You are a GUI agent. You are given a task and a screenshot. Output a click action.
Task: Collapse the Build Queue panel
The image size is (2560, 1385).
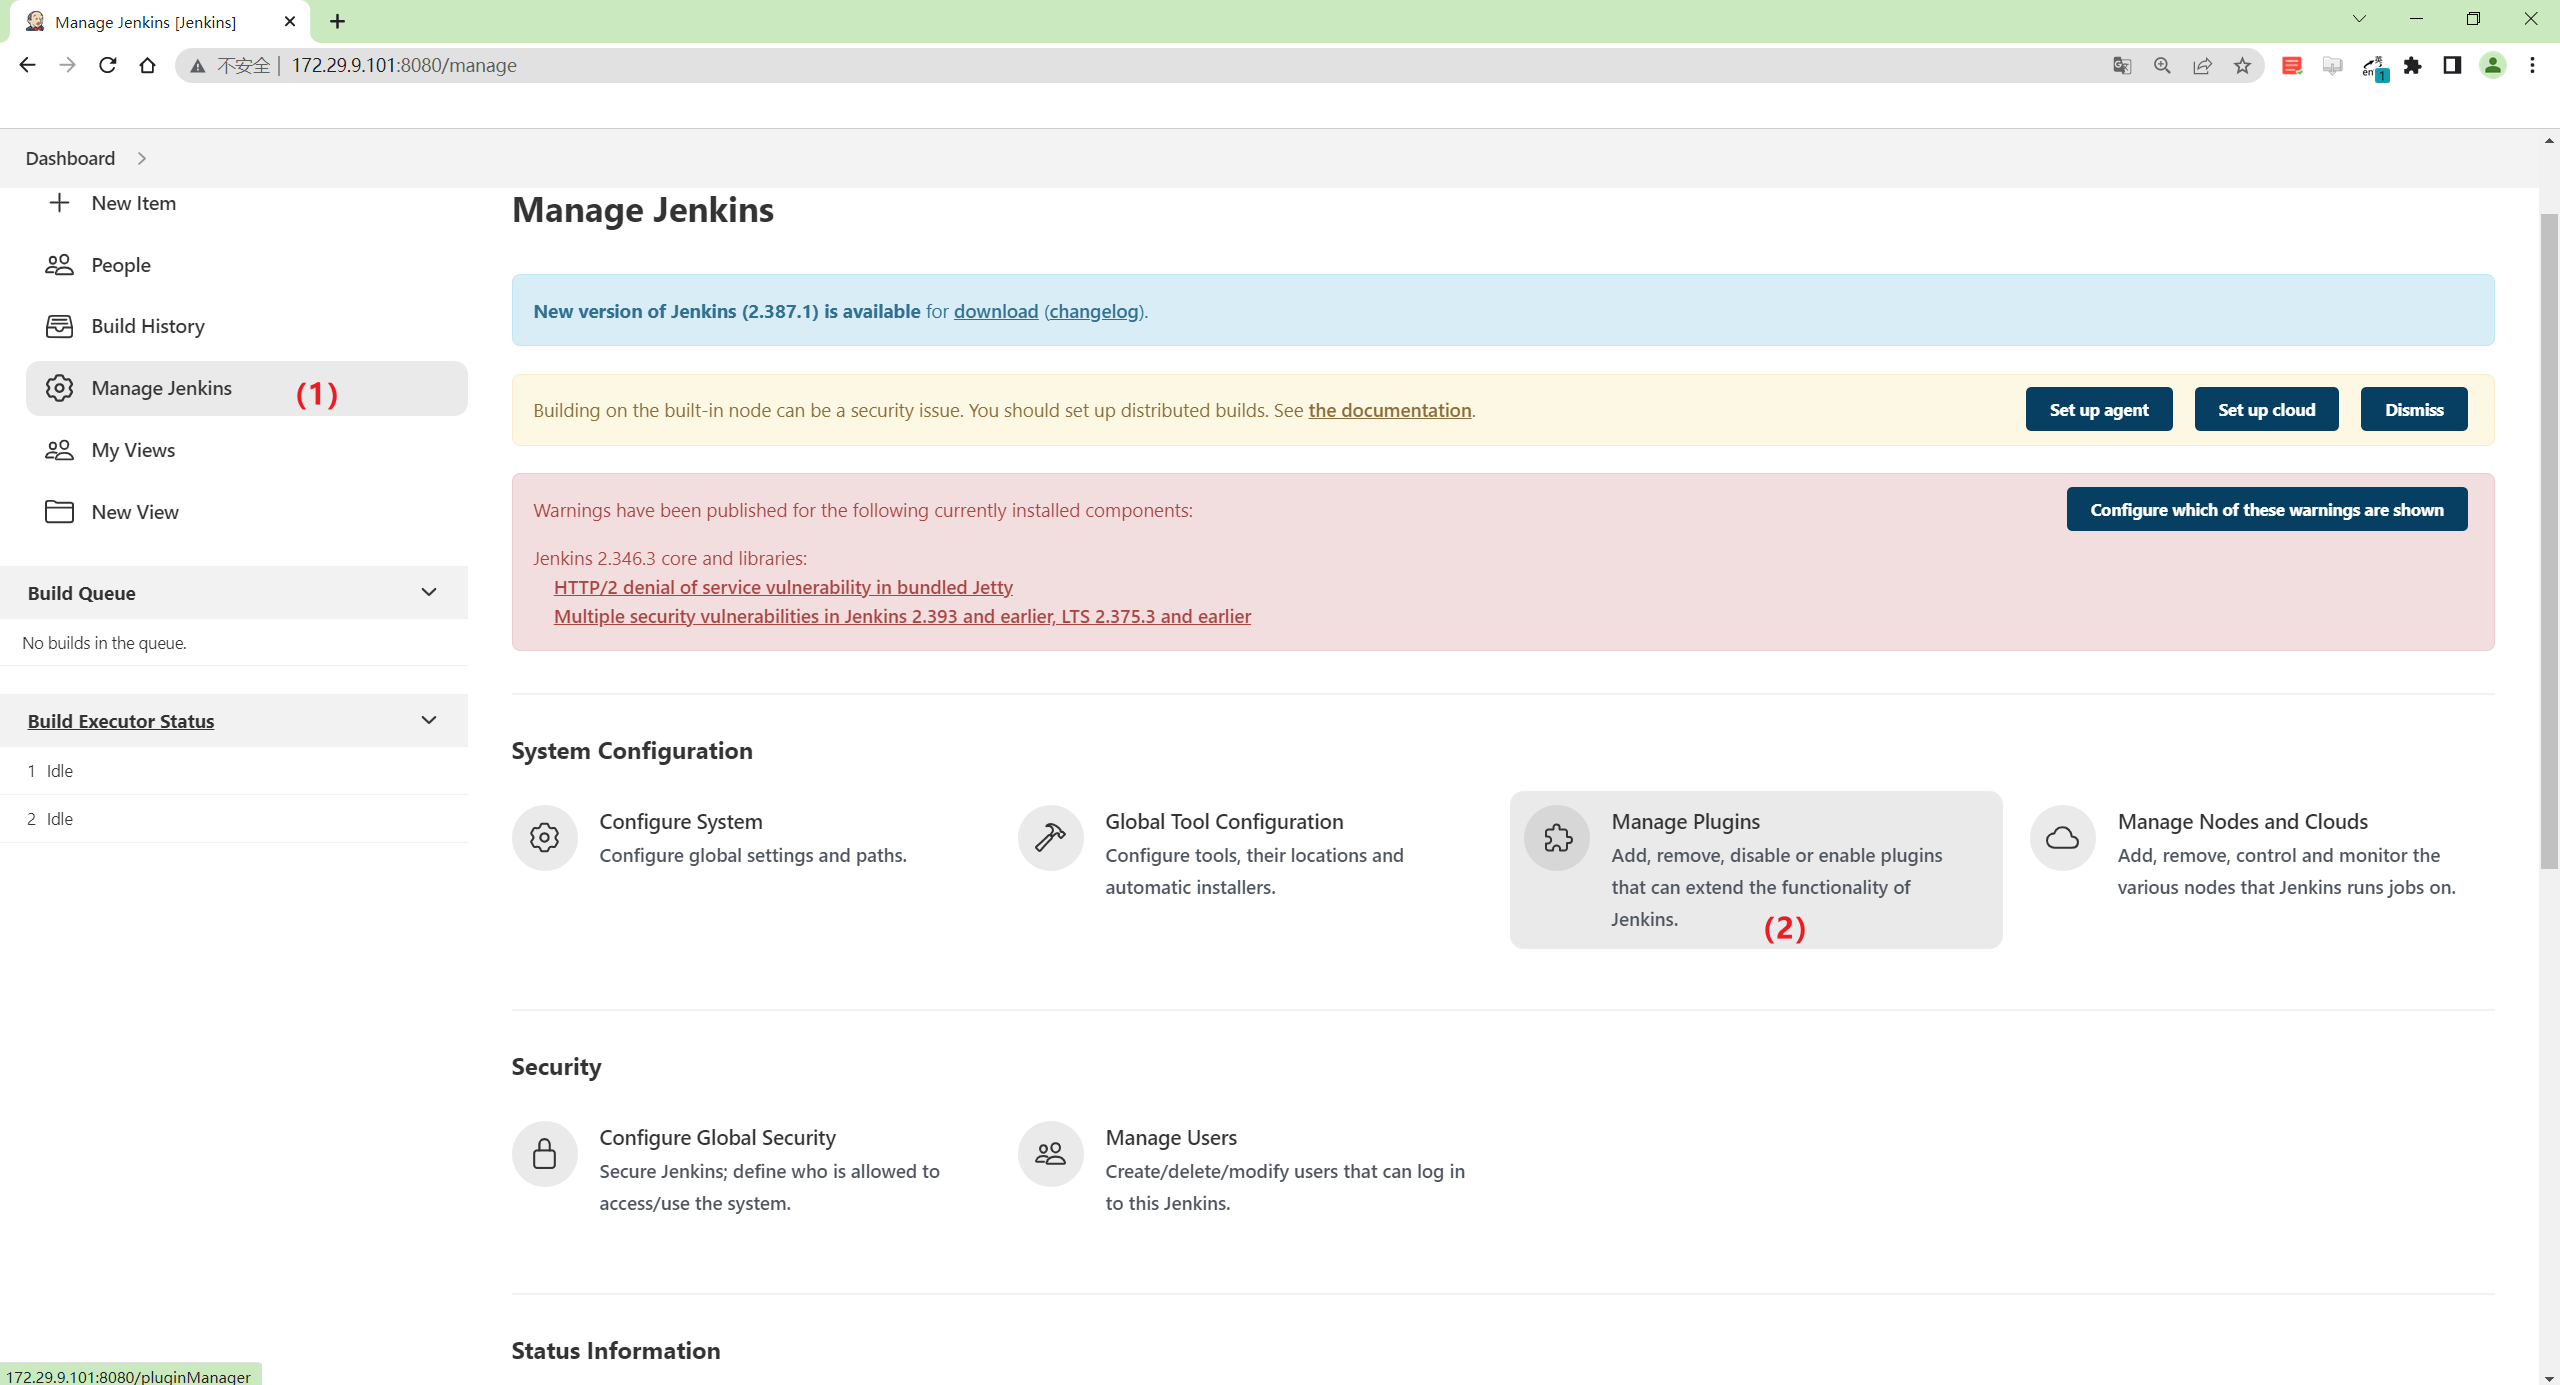pos(429,592)
